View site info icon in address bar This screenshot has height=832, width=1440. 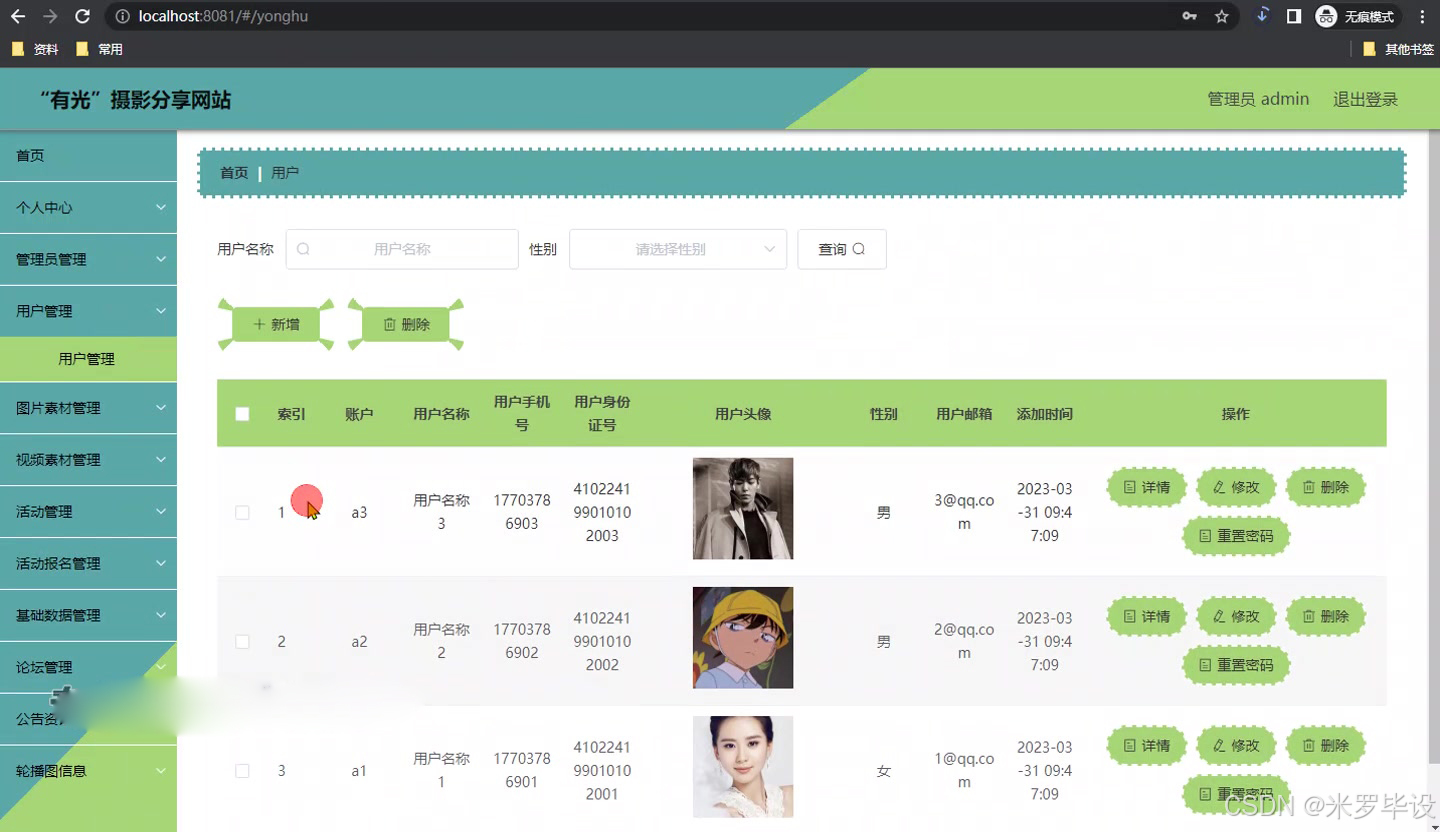point(122,16)
